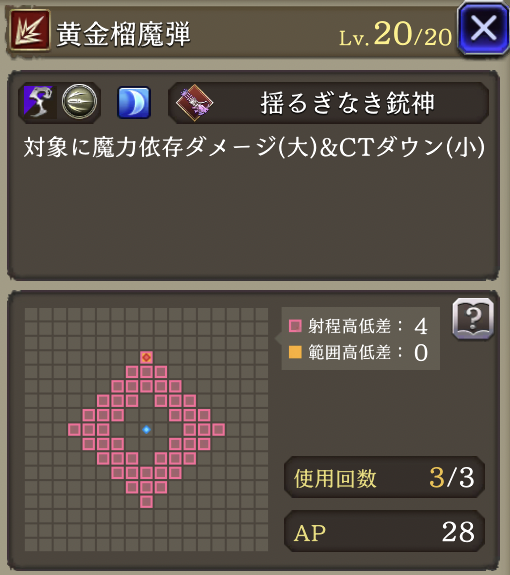The width and height of the screenshot is (510, 575).
Task: Tap the weapon diamond icon beside 揺るぎなき銃神
Action: [194, 102]
